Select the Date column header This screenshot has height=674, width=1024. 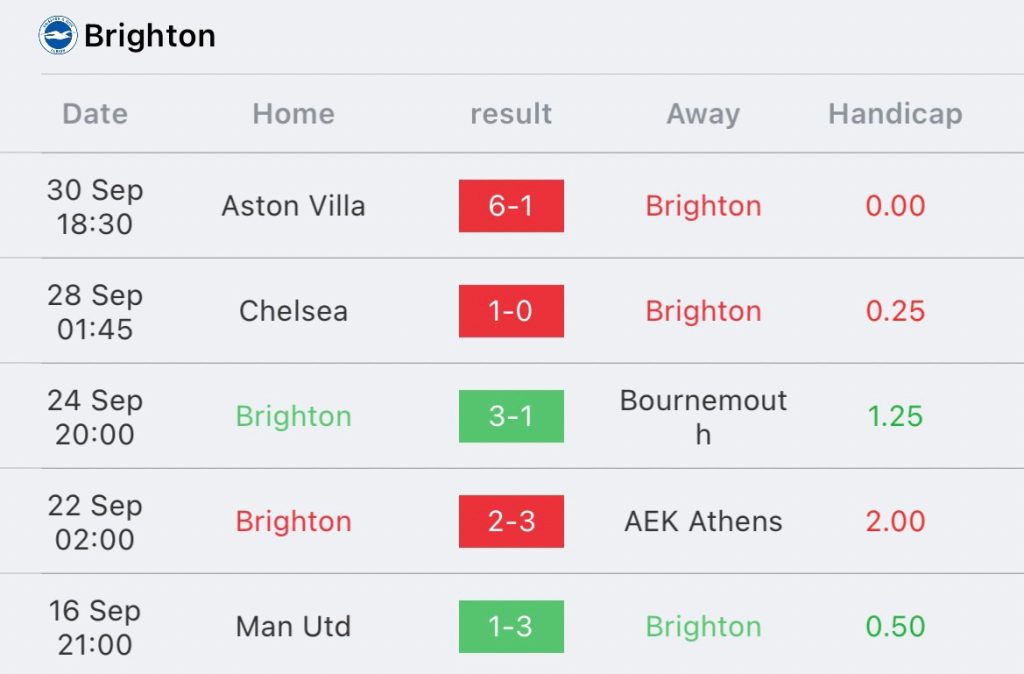tap(95, 114)
